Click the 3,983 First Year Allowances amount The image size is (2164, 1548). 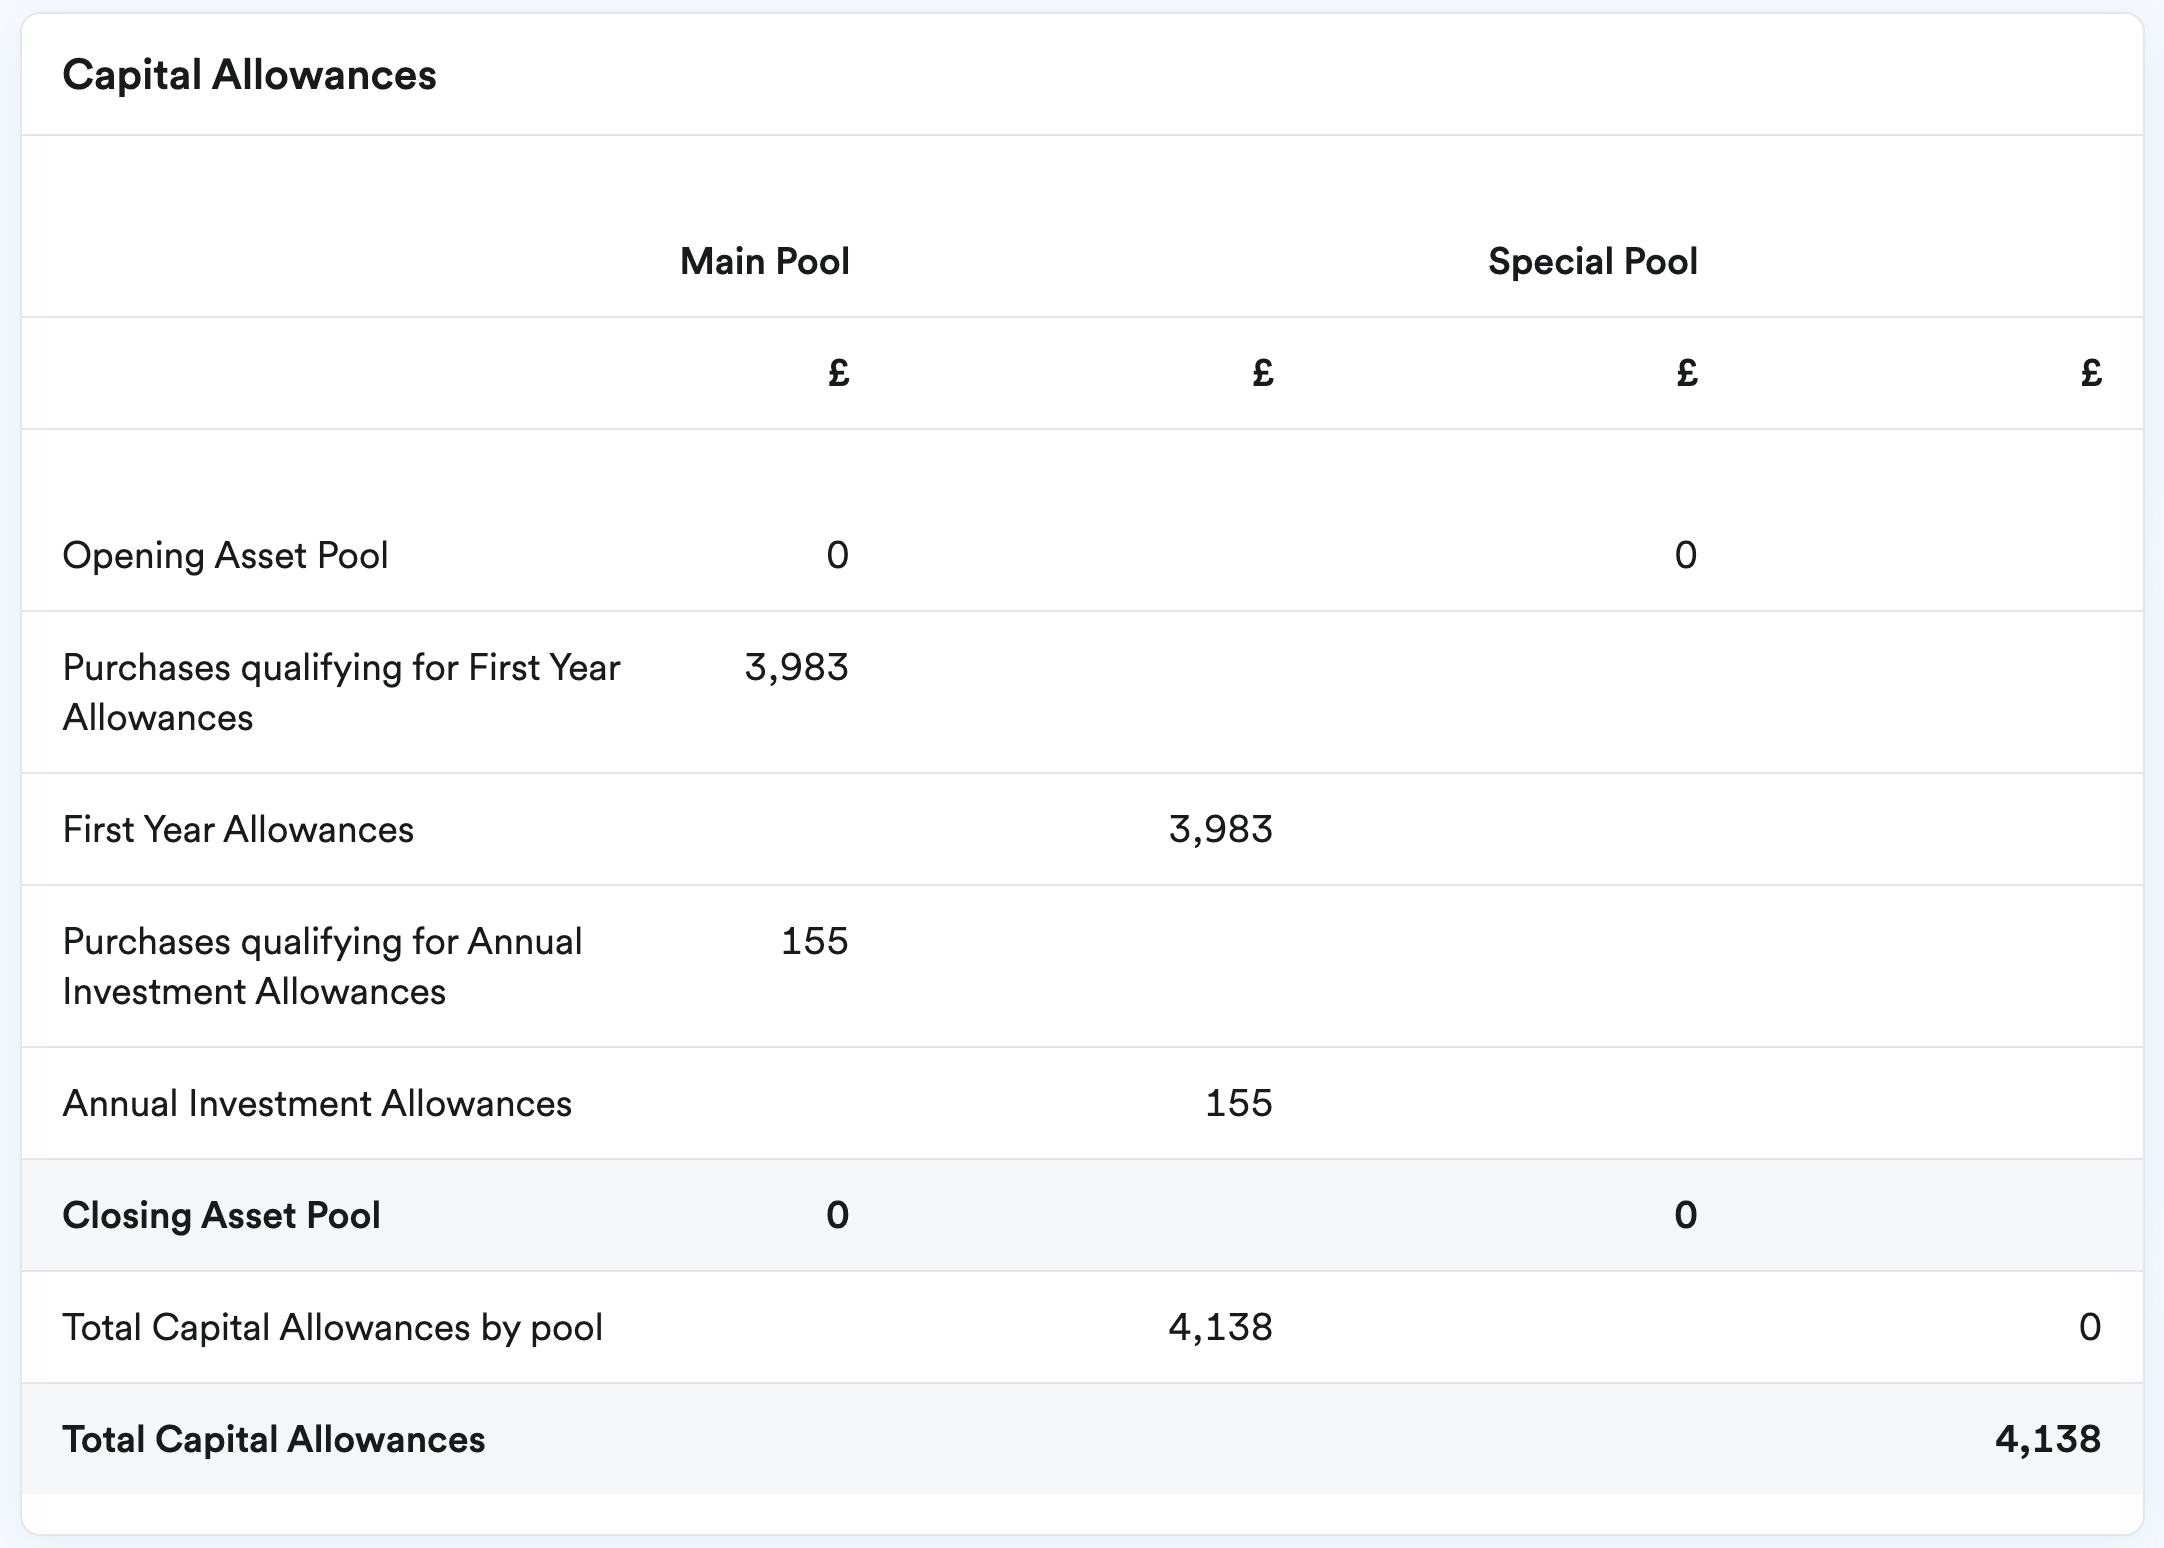[1220, 830]
